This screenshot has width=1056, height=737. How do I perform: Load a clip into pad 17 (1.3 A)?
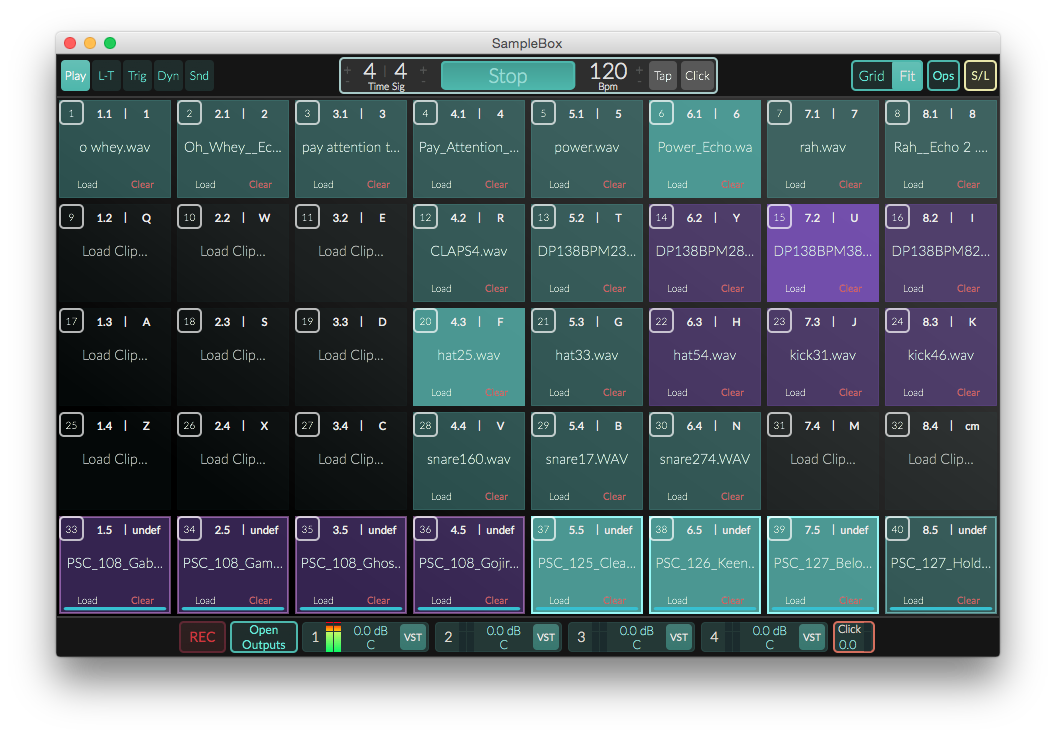(x=114, y=355)
